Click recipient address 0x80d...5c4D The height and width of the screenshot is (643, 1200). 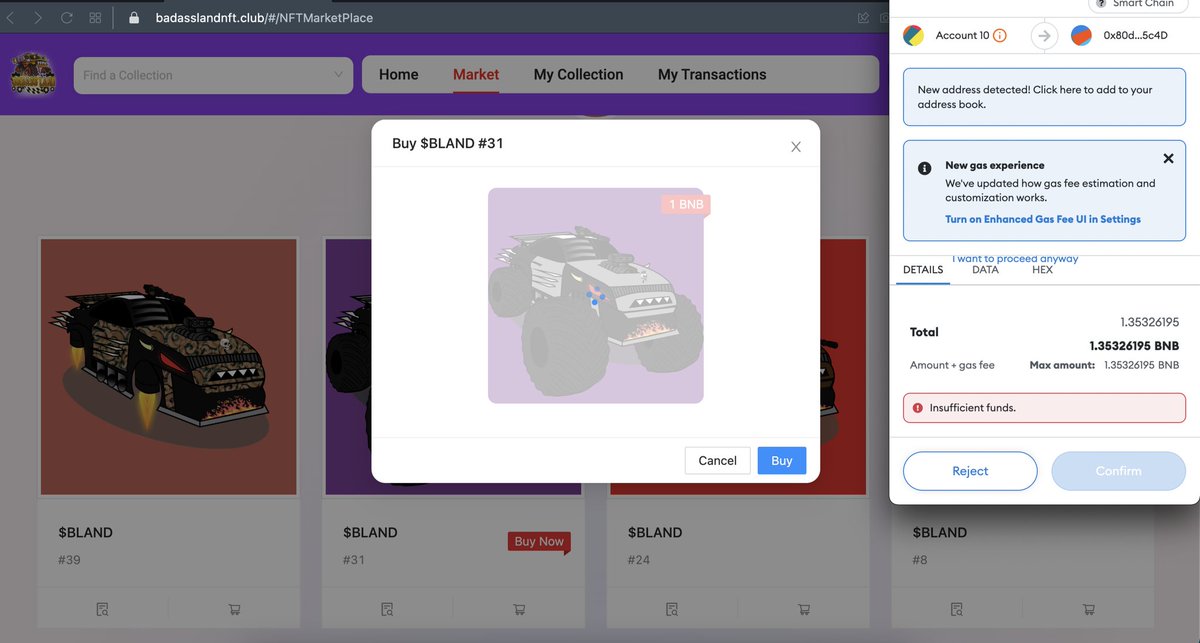[1135, 36]
